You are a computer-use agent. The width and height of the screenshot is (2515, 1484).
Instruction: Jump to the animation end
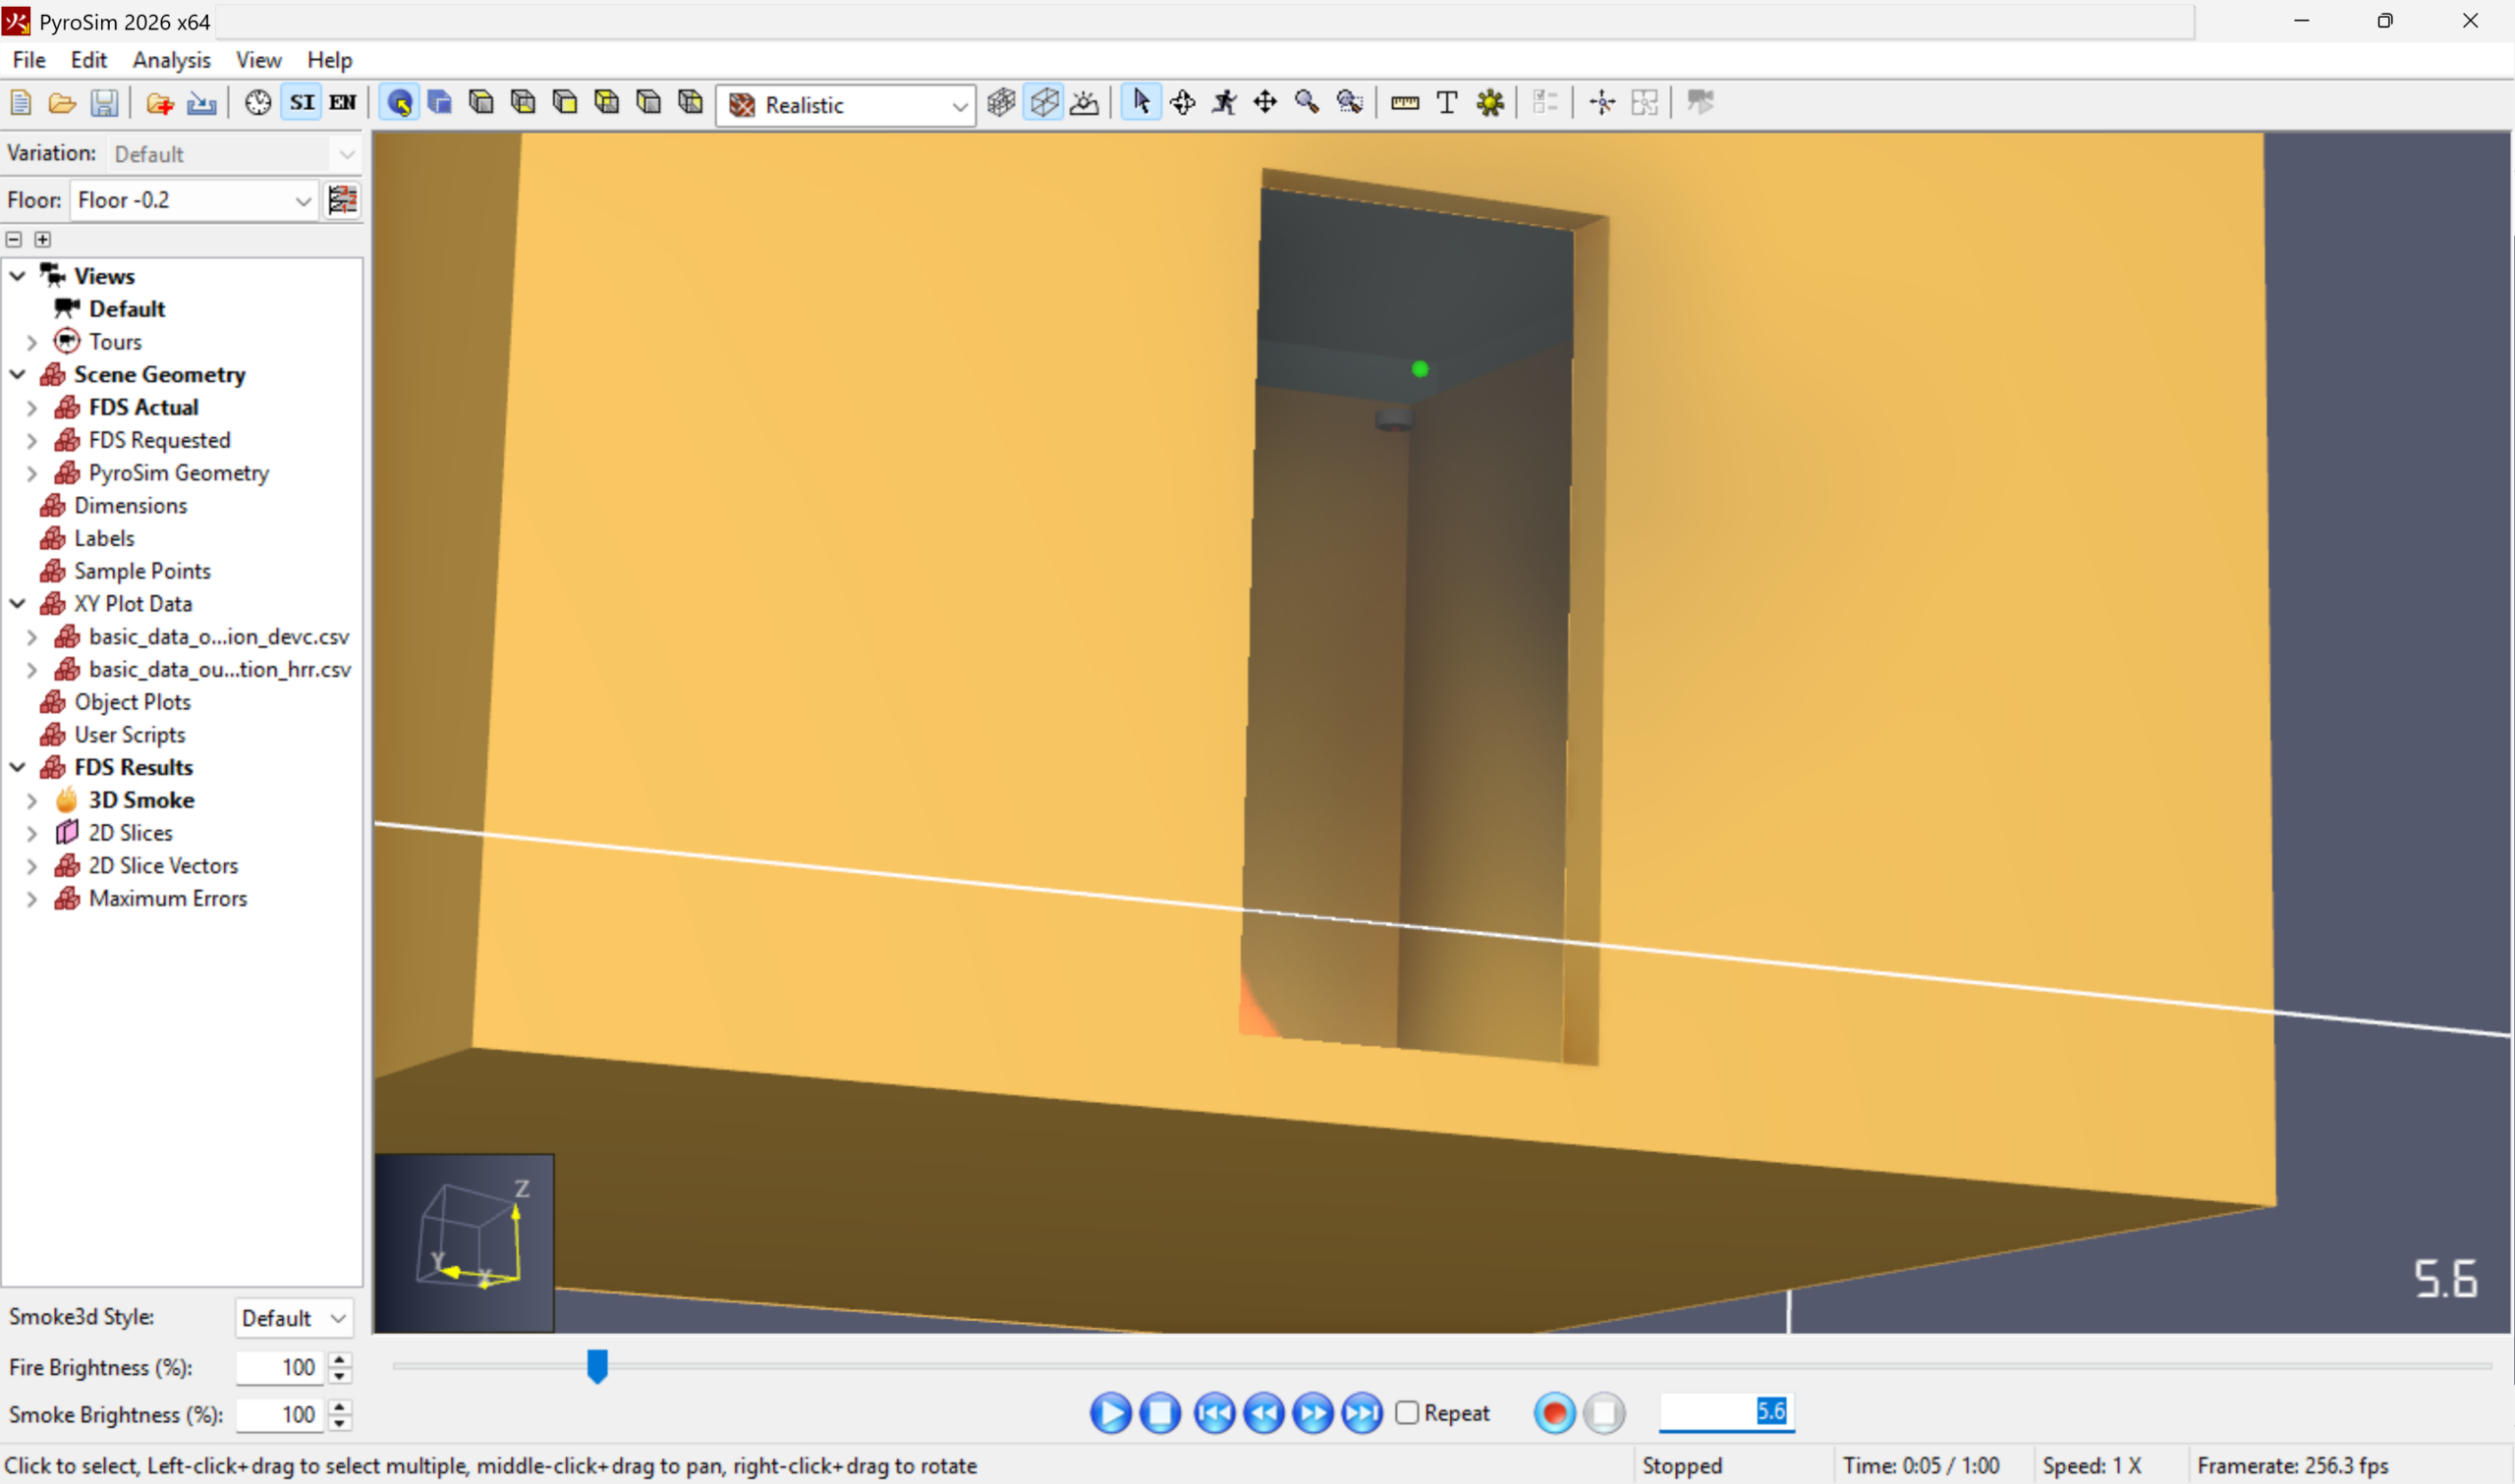pyautogui.click(x=1362, y=1413)
